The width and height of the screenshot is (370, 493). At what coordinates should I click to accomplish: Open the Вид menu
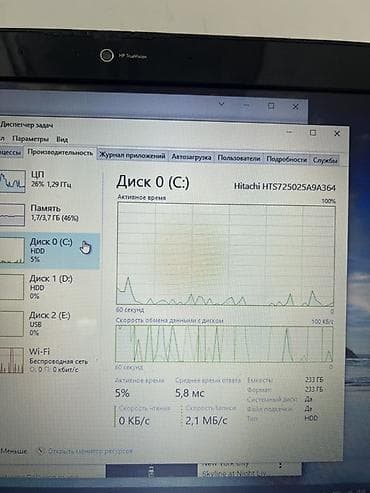(x=62, y=139)
